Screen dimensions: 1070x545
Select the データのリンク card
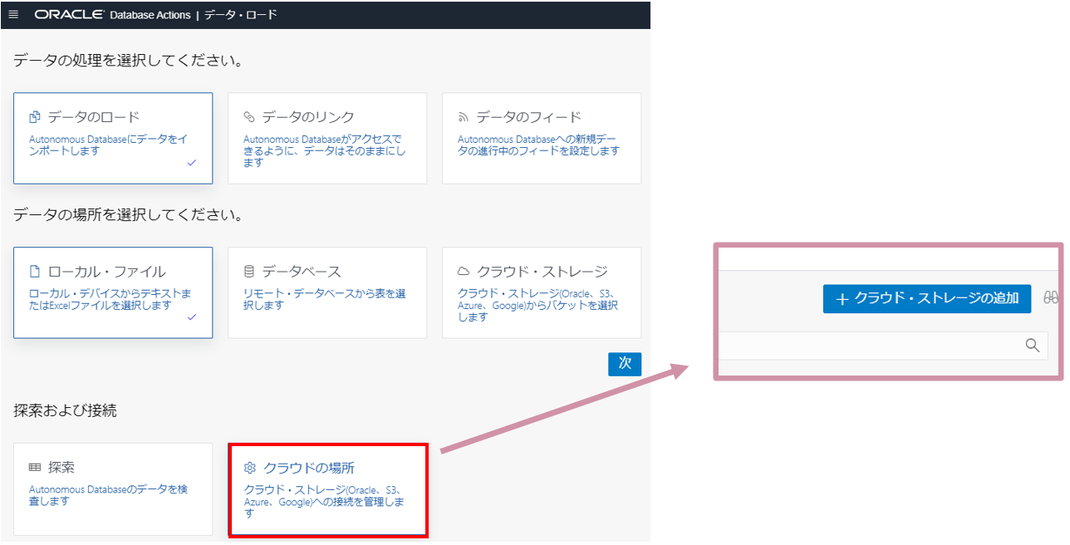328,138
